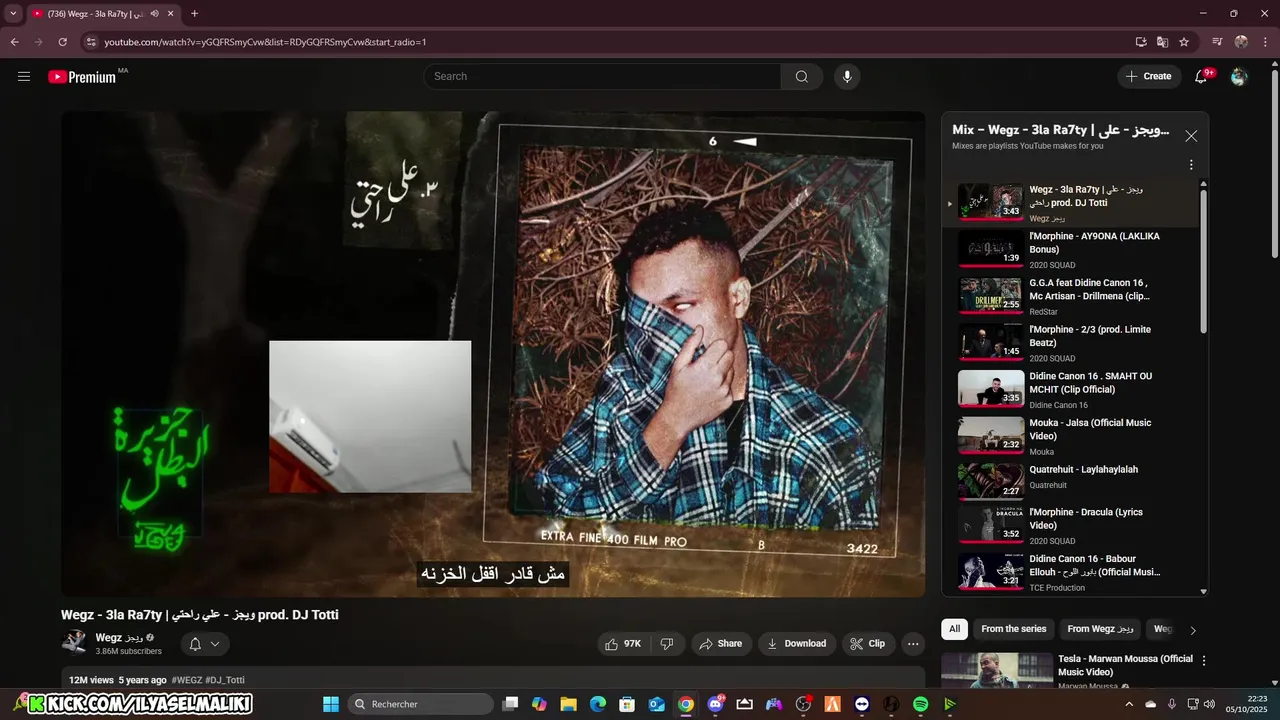Create a Clip of the video
The height and width of the screenshot is (720, 1280).
tap(868, 644)
